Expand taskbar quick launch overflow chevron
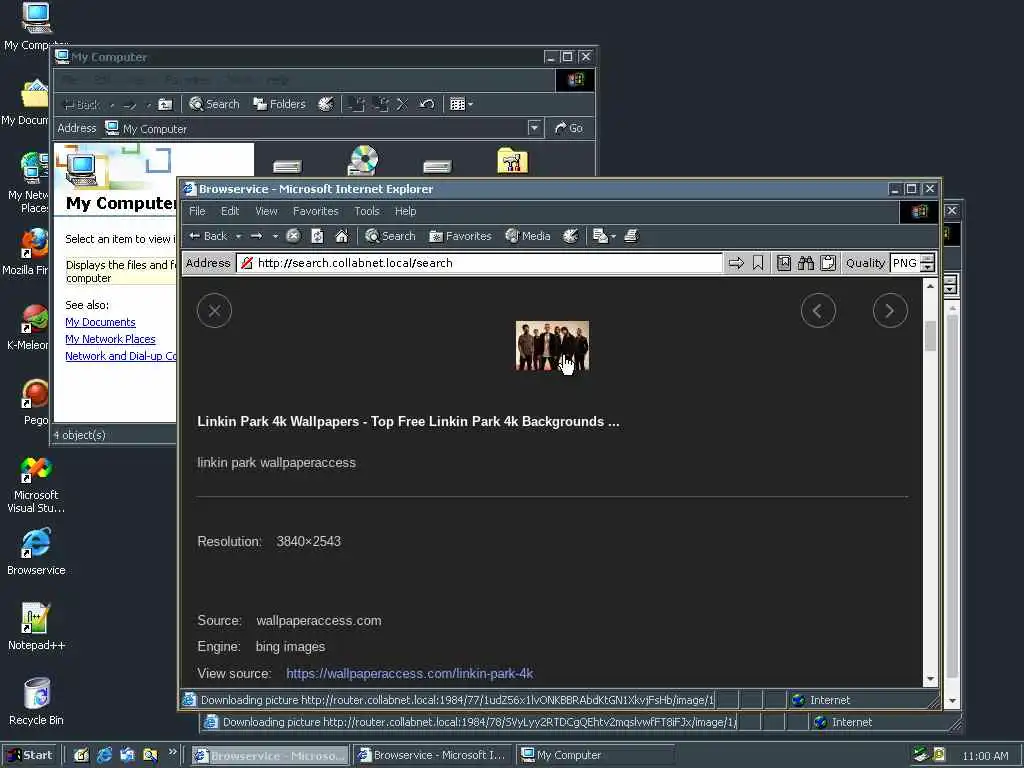The height and width of the screenshot is (768, 1024). tap(172, 752)
